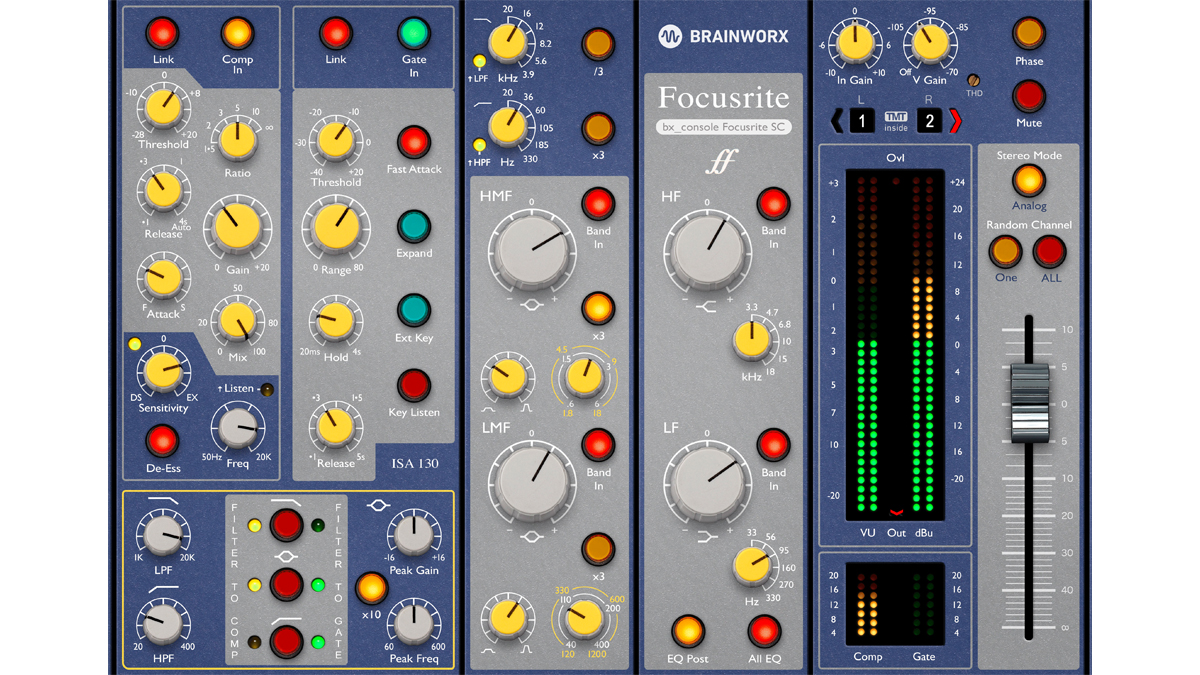Go to next channel with the red right arrow

pos(955,121)
